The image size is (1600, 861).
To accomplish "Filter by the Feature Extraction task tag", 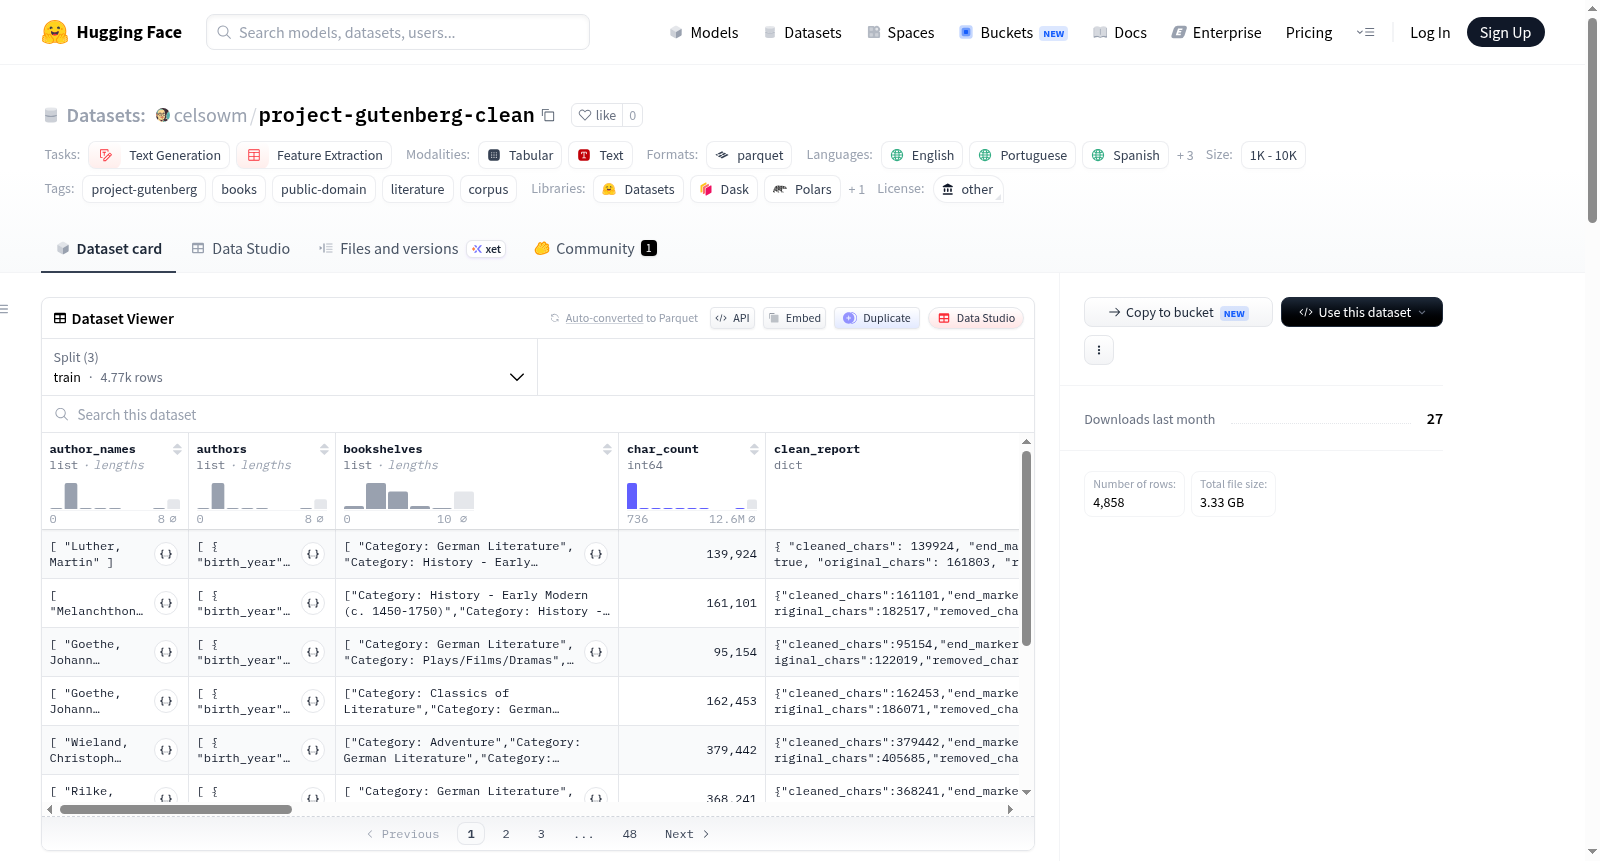I will (x=314, y=155).
